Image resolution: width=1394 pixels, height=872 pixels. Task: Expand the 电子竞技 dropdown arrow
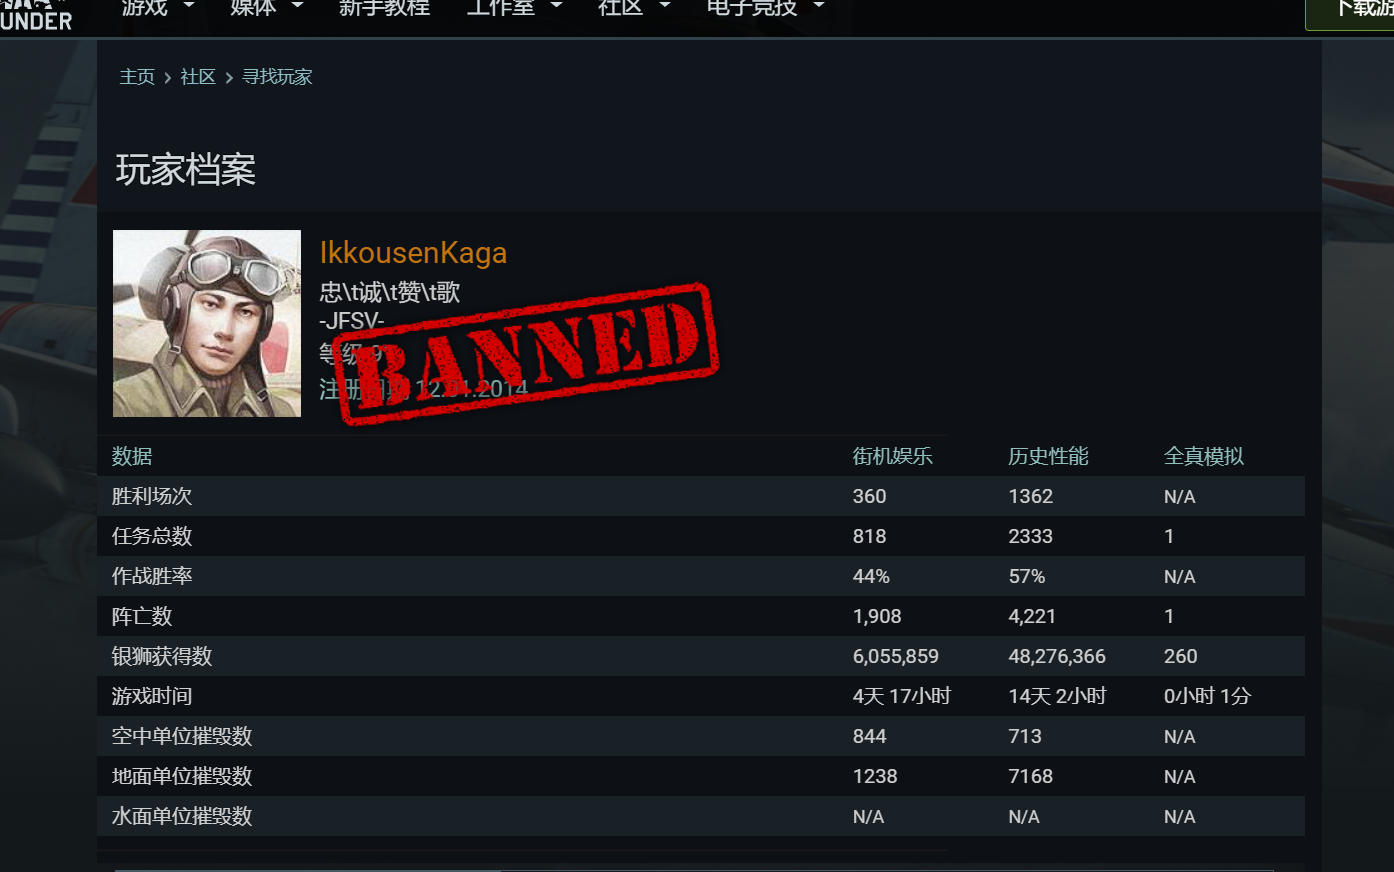[819, 7]
